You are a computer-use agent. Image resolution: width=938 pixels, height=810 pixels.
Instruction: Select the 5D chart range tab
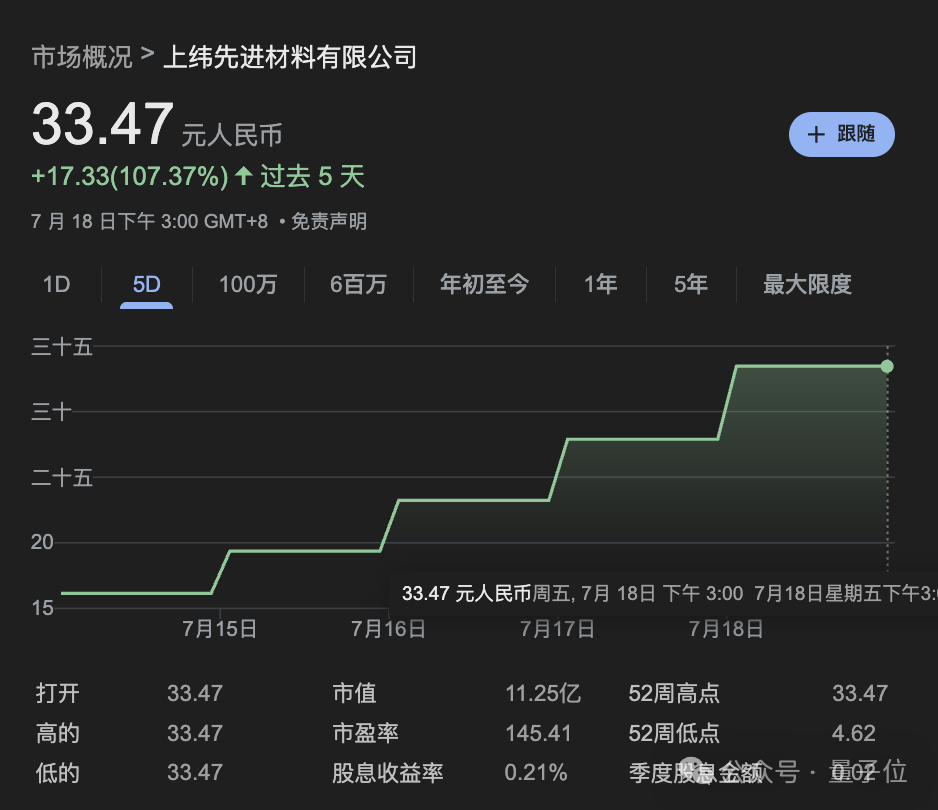[x=146, y=284]
